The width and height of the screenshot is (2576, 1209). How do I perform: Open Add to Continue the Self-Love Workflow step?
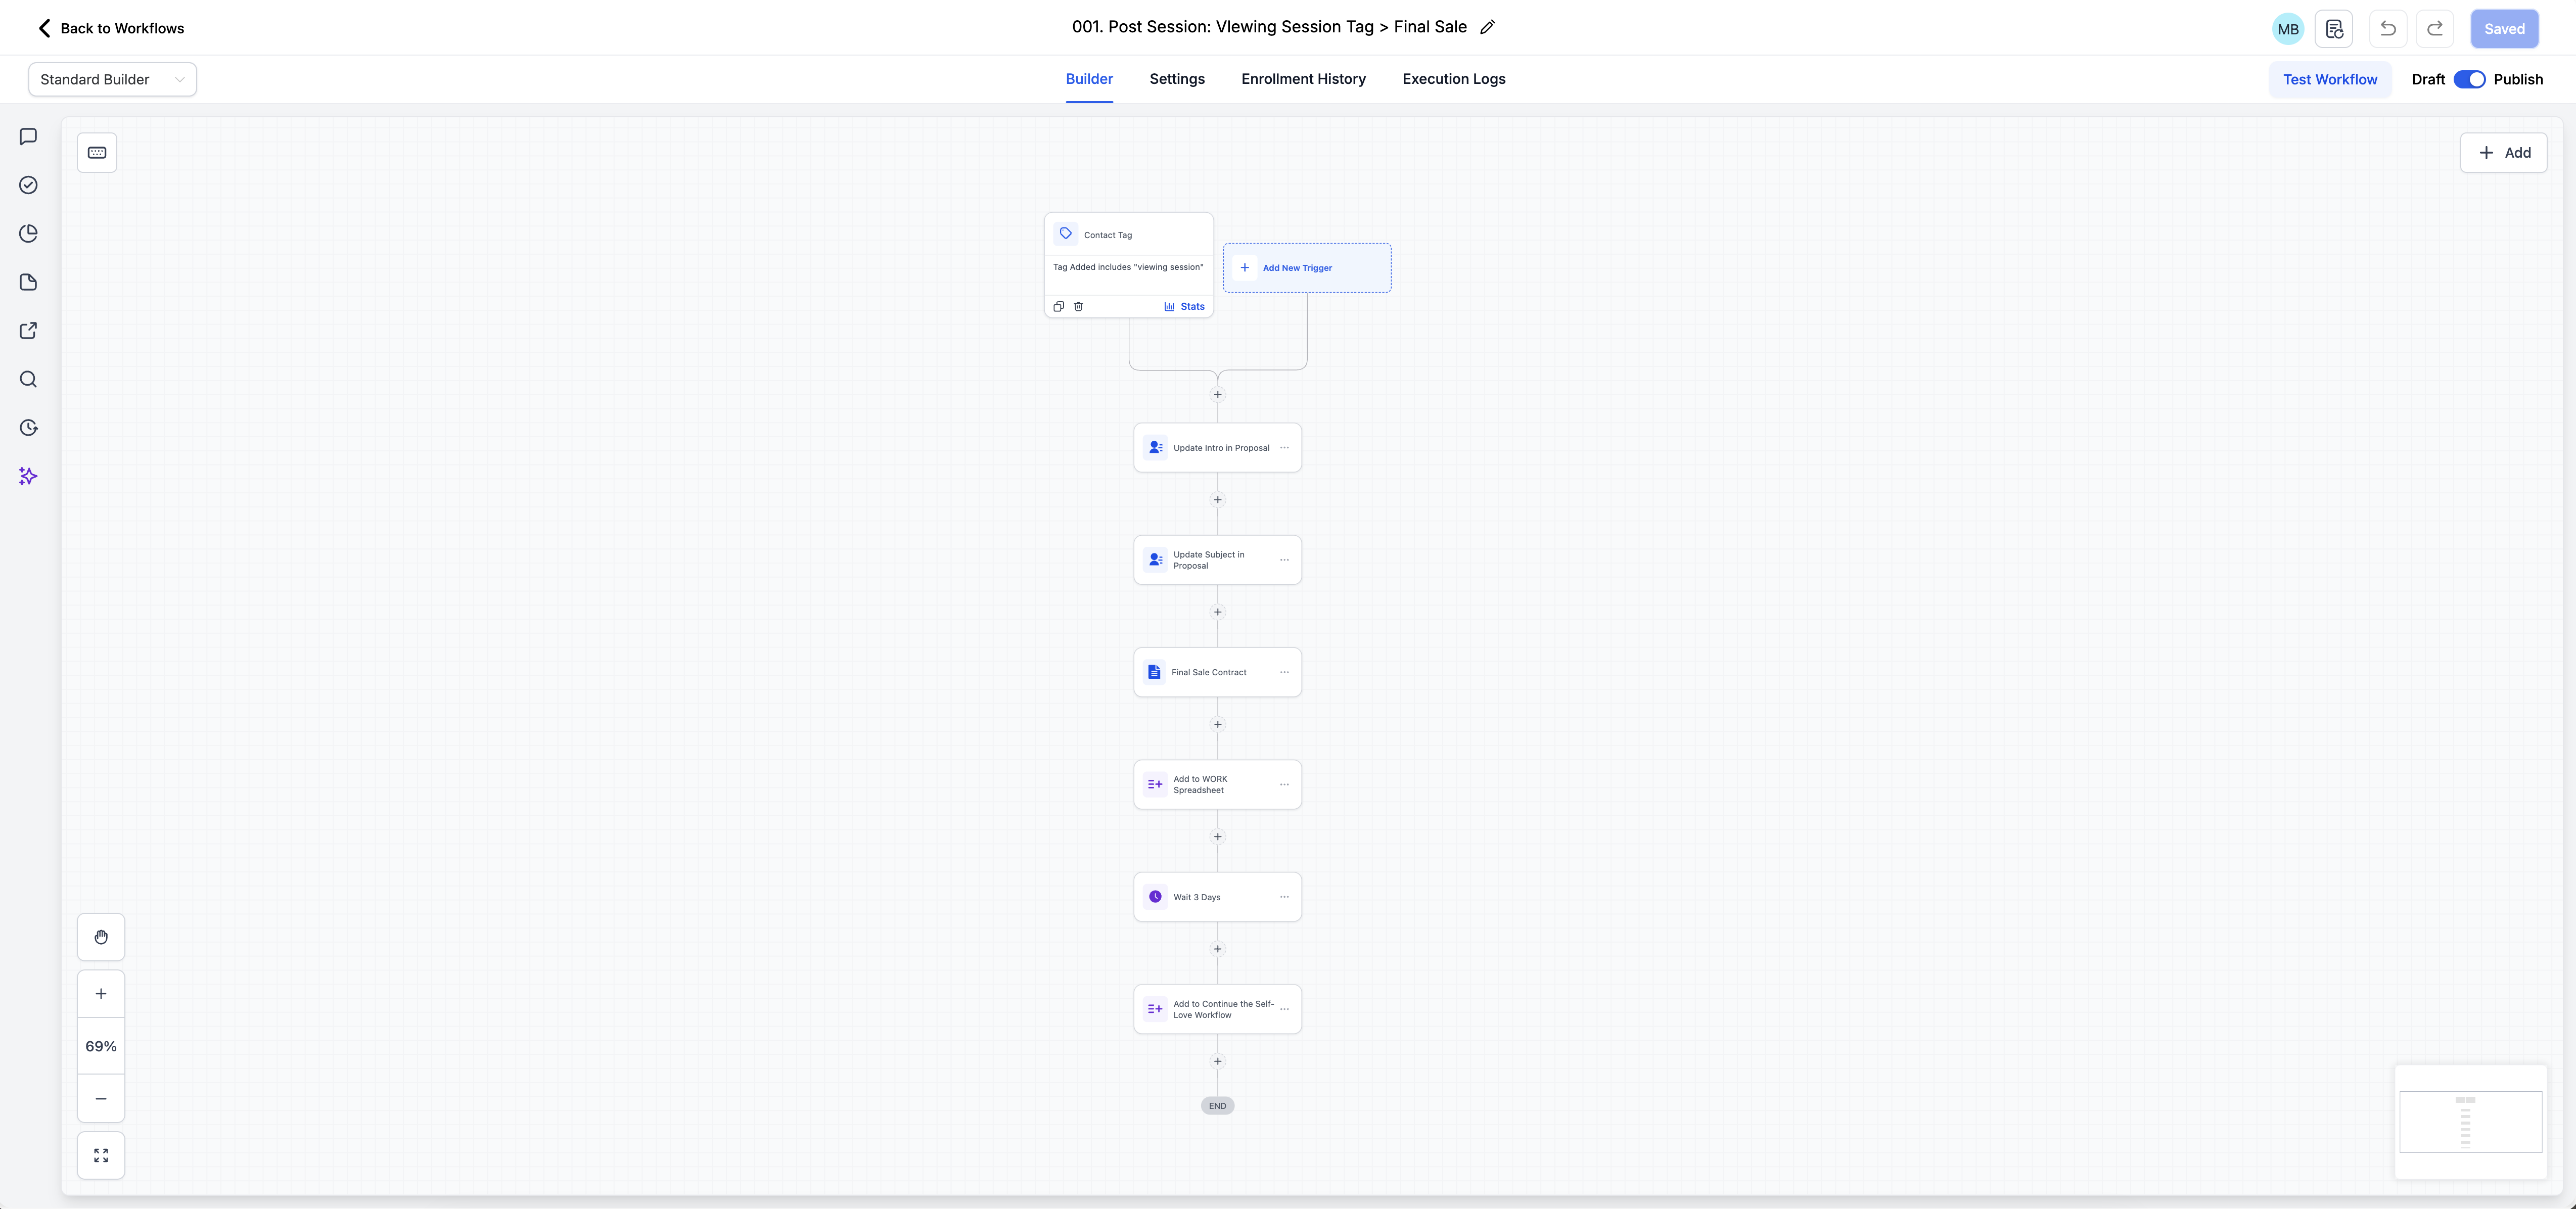coord(1217,1009)
